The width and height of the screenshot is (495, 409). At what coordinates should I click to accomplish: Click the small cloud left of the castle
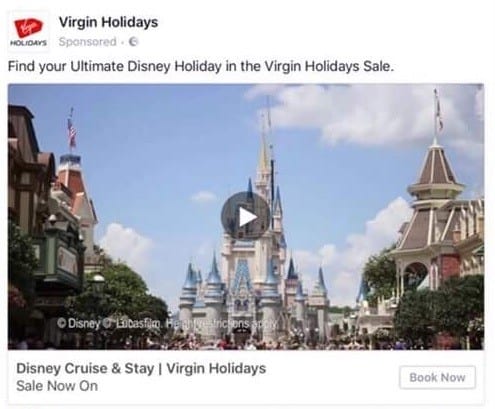(204, 197)
